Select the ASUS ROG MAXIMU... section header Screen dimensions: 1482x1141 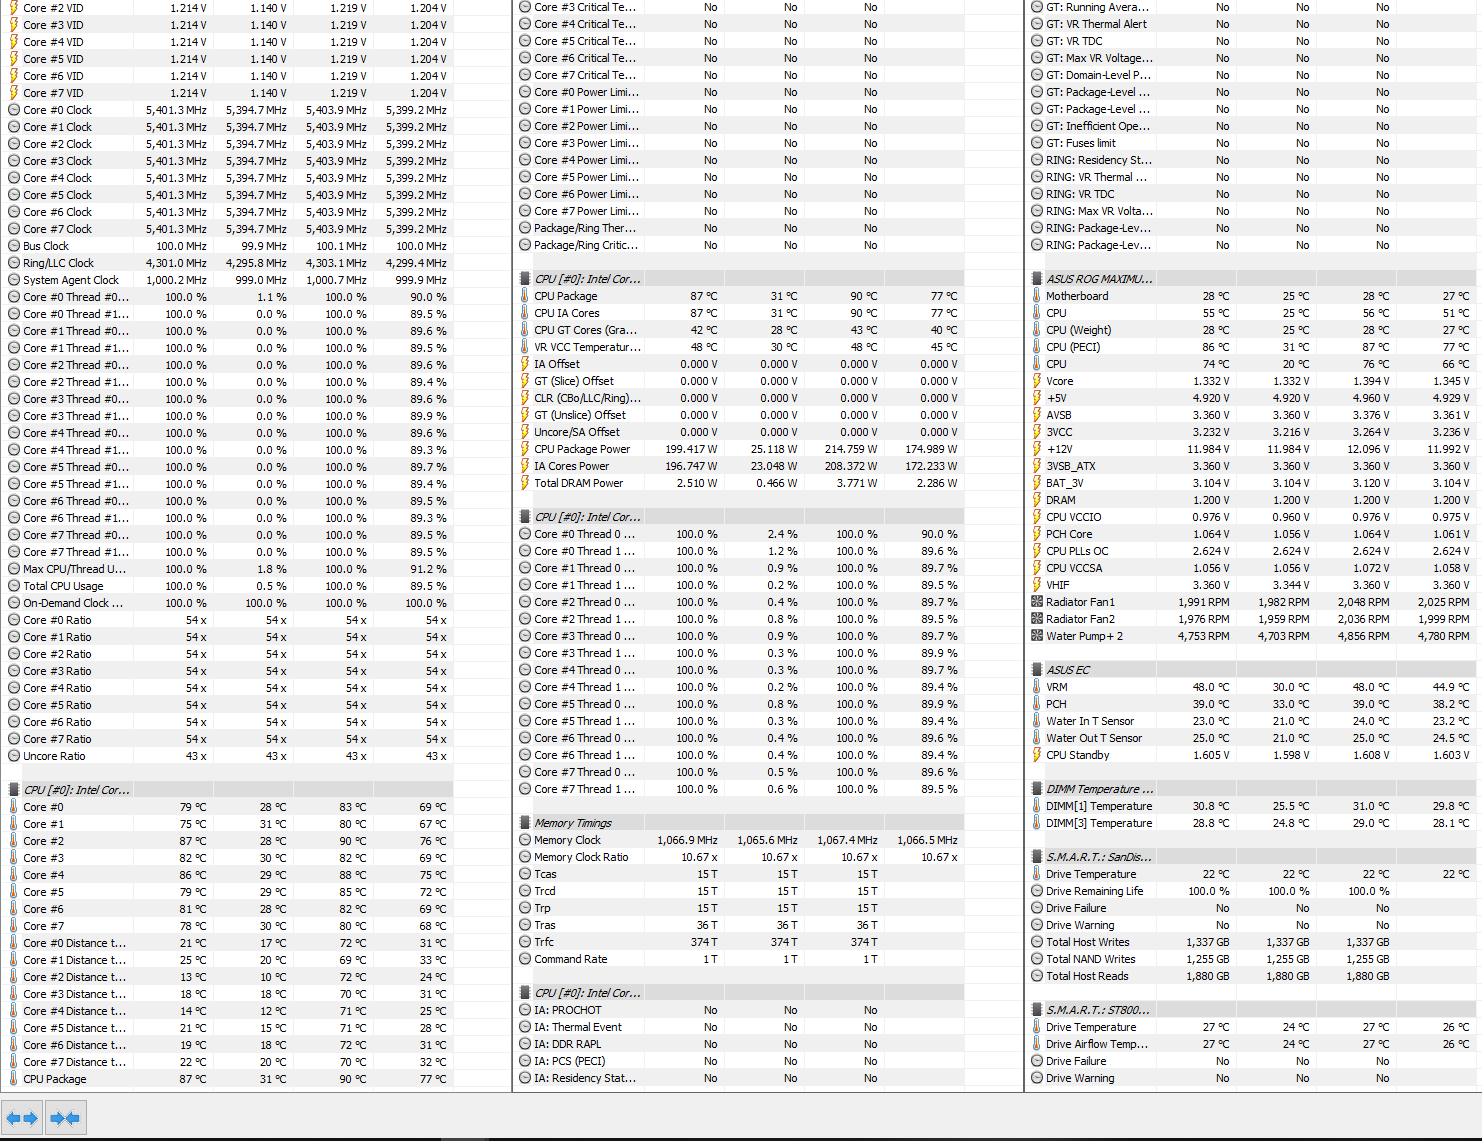tap(1252, 279)
